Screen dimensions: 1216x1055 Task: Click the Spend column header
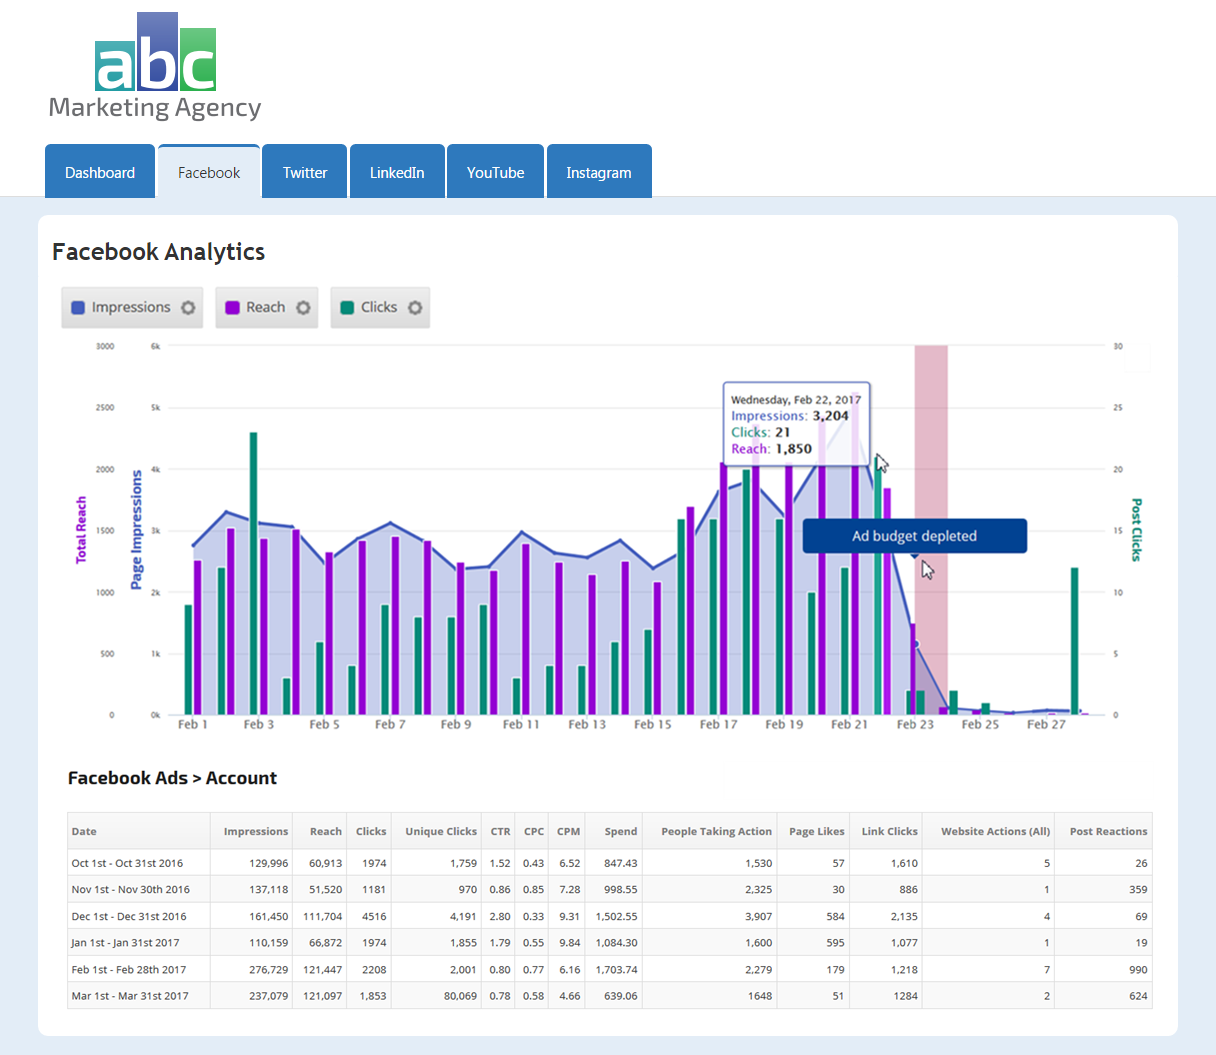click(x=620, y=831)
